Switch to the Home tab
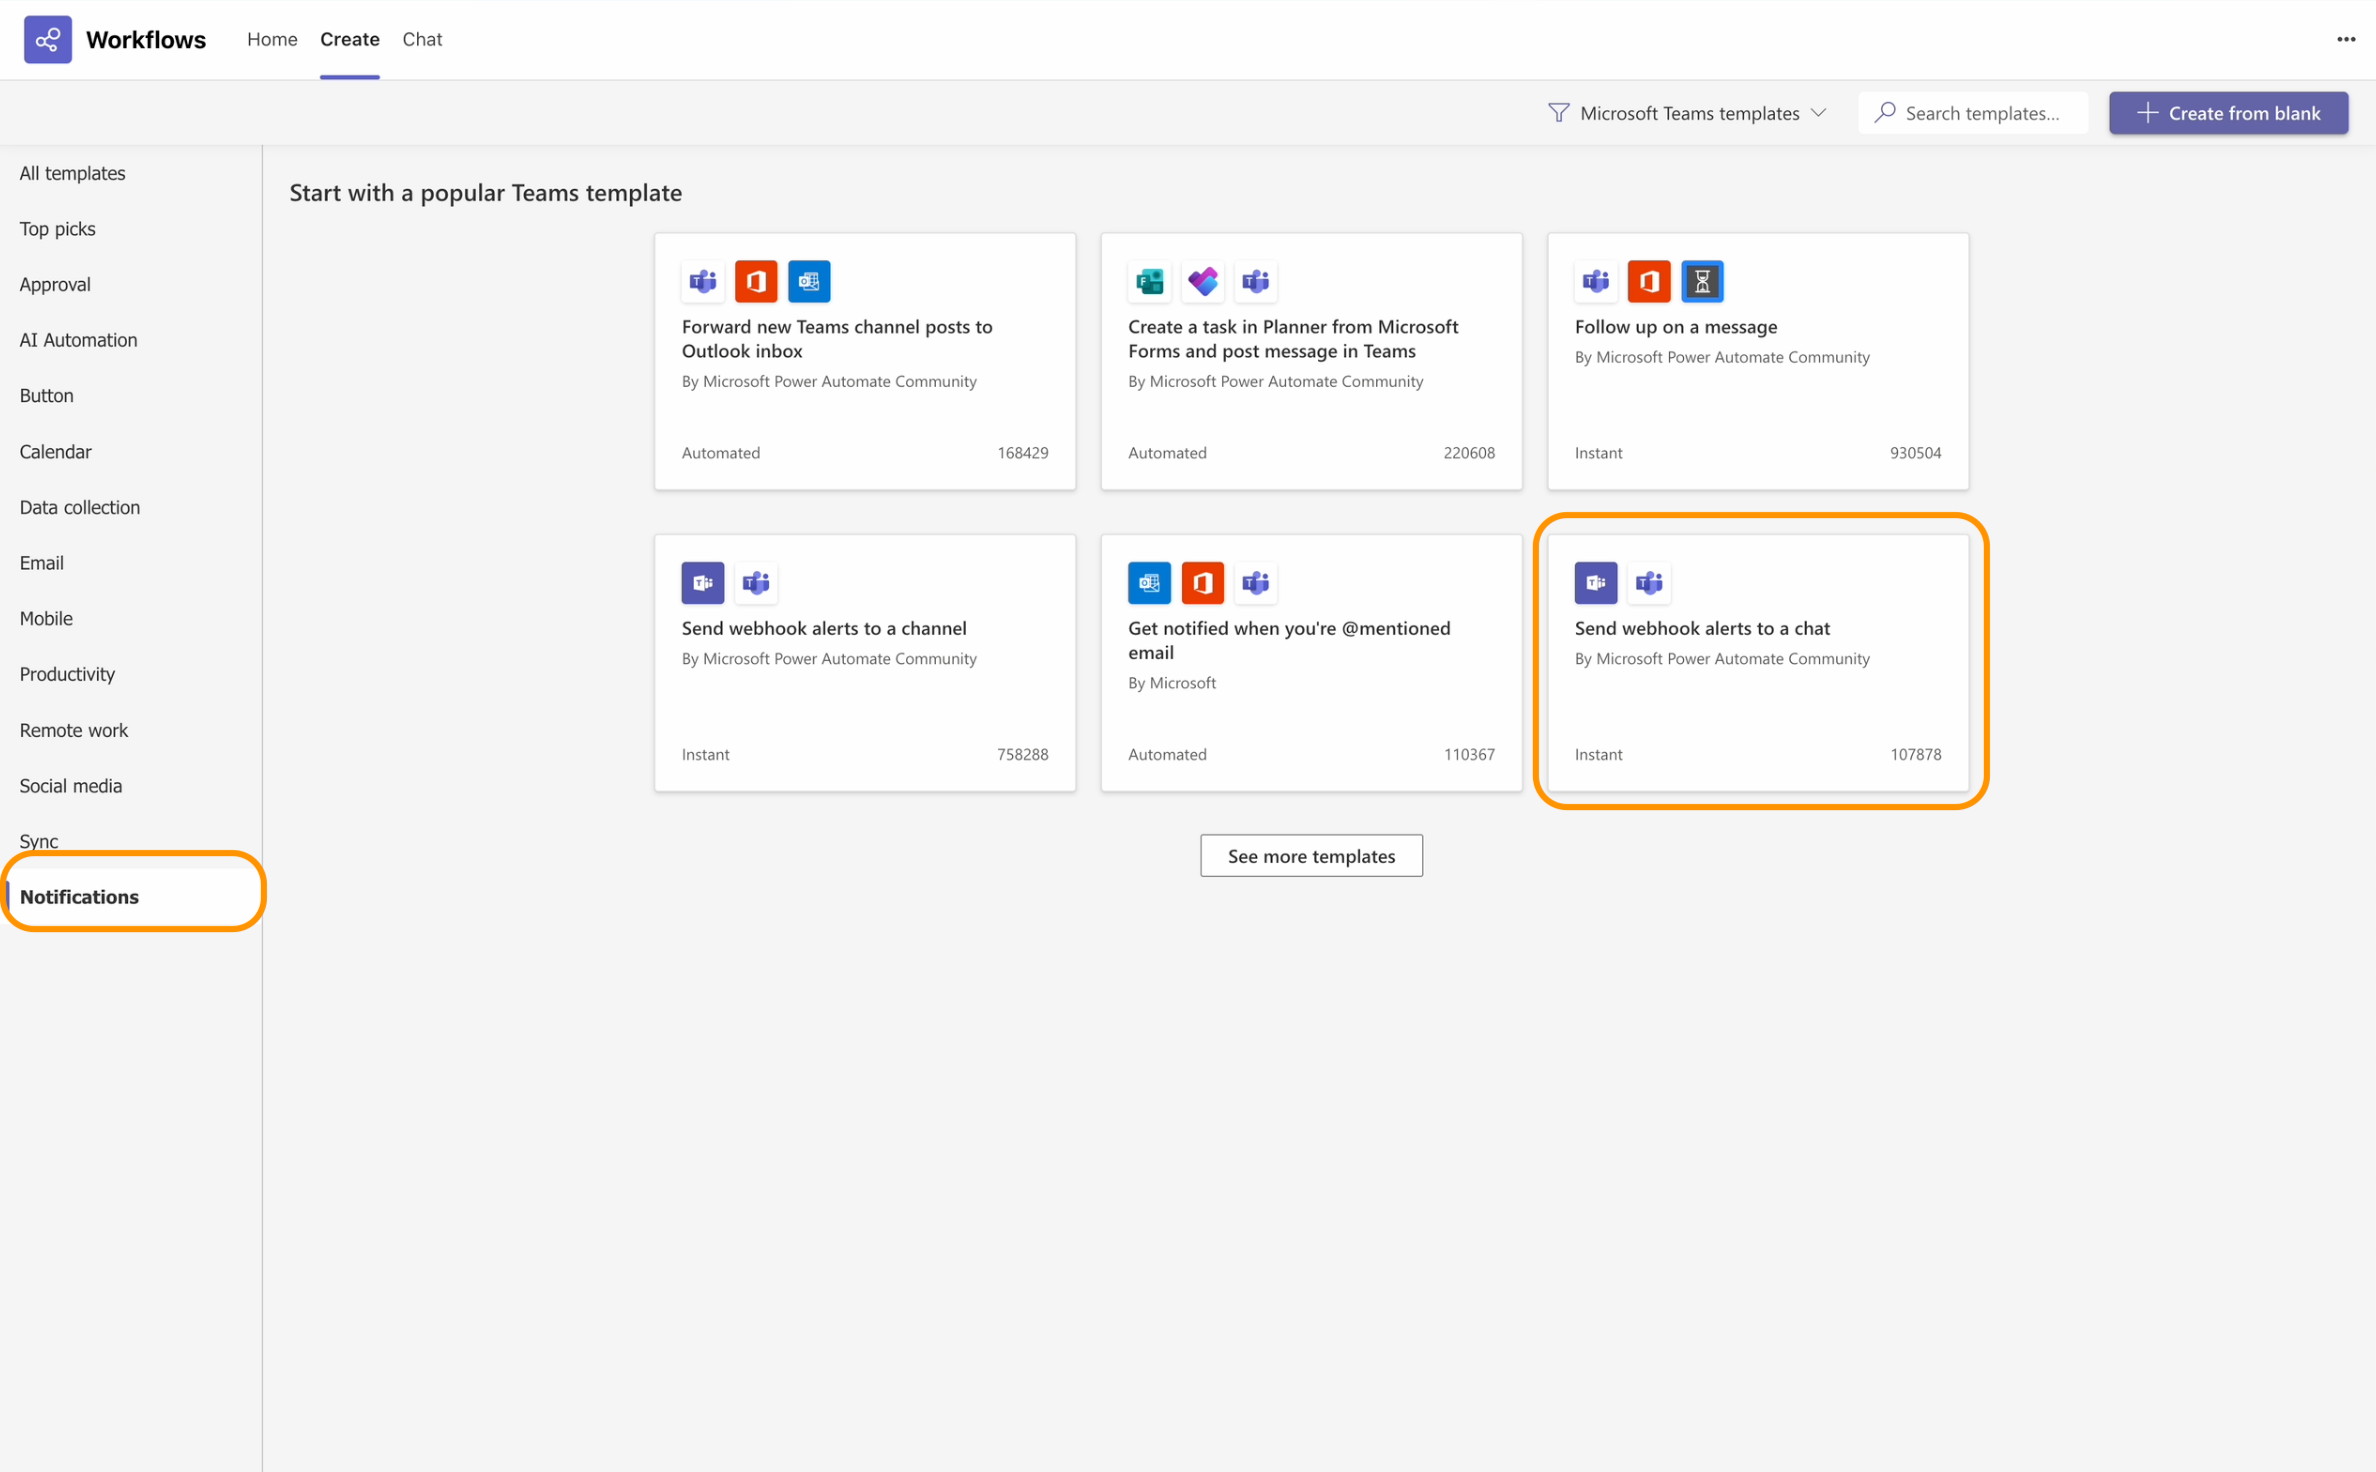The height and width of the screenshot is (1472, 2376). coord(272,39)
